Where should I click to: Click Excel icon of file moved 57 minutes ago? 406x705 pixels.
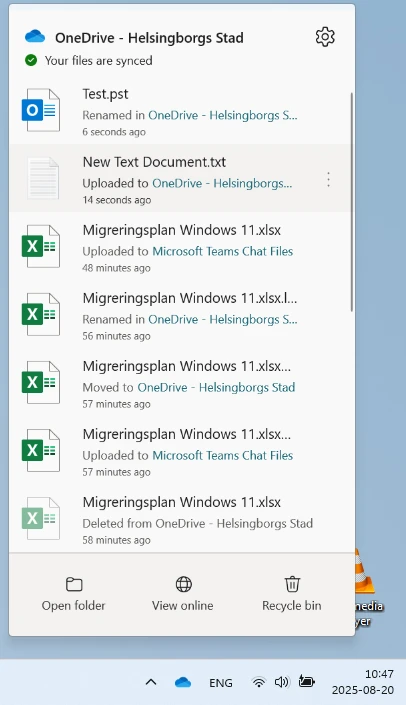tap(40, 382)
